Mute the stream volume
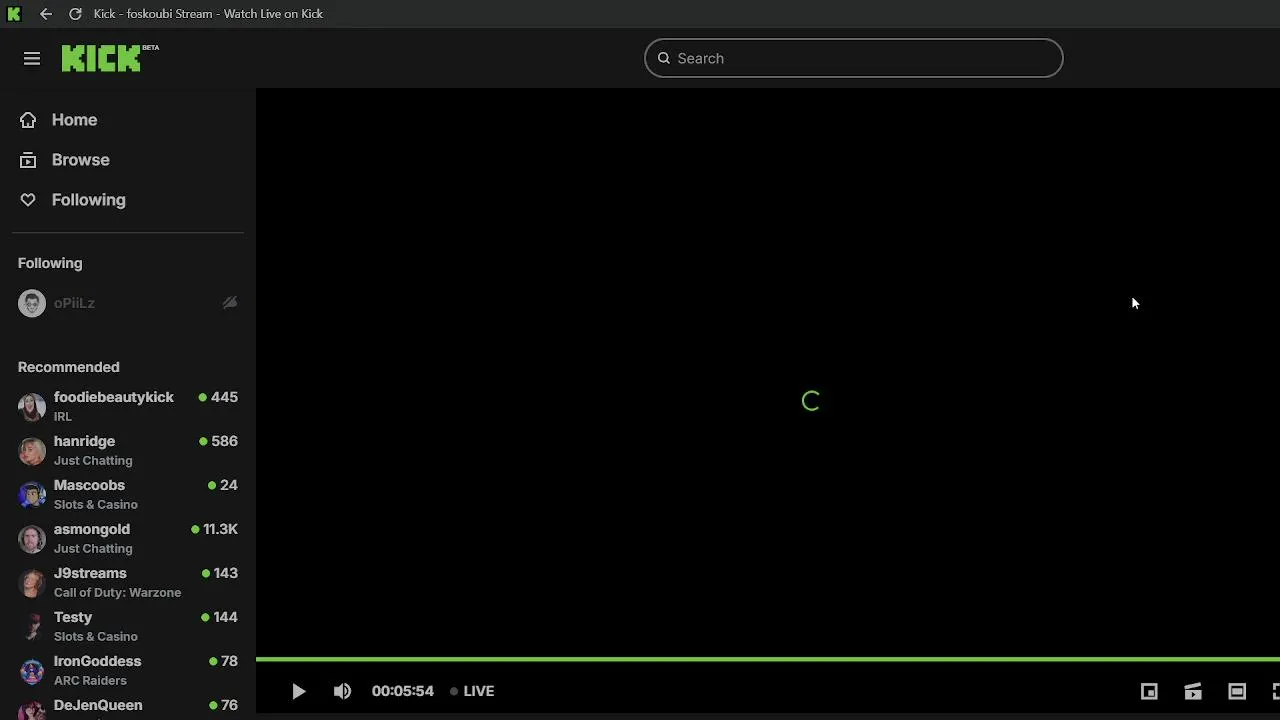This screenshot has width=1280, height=720. tap(342, 691)
